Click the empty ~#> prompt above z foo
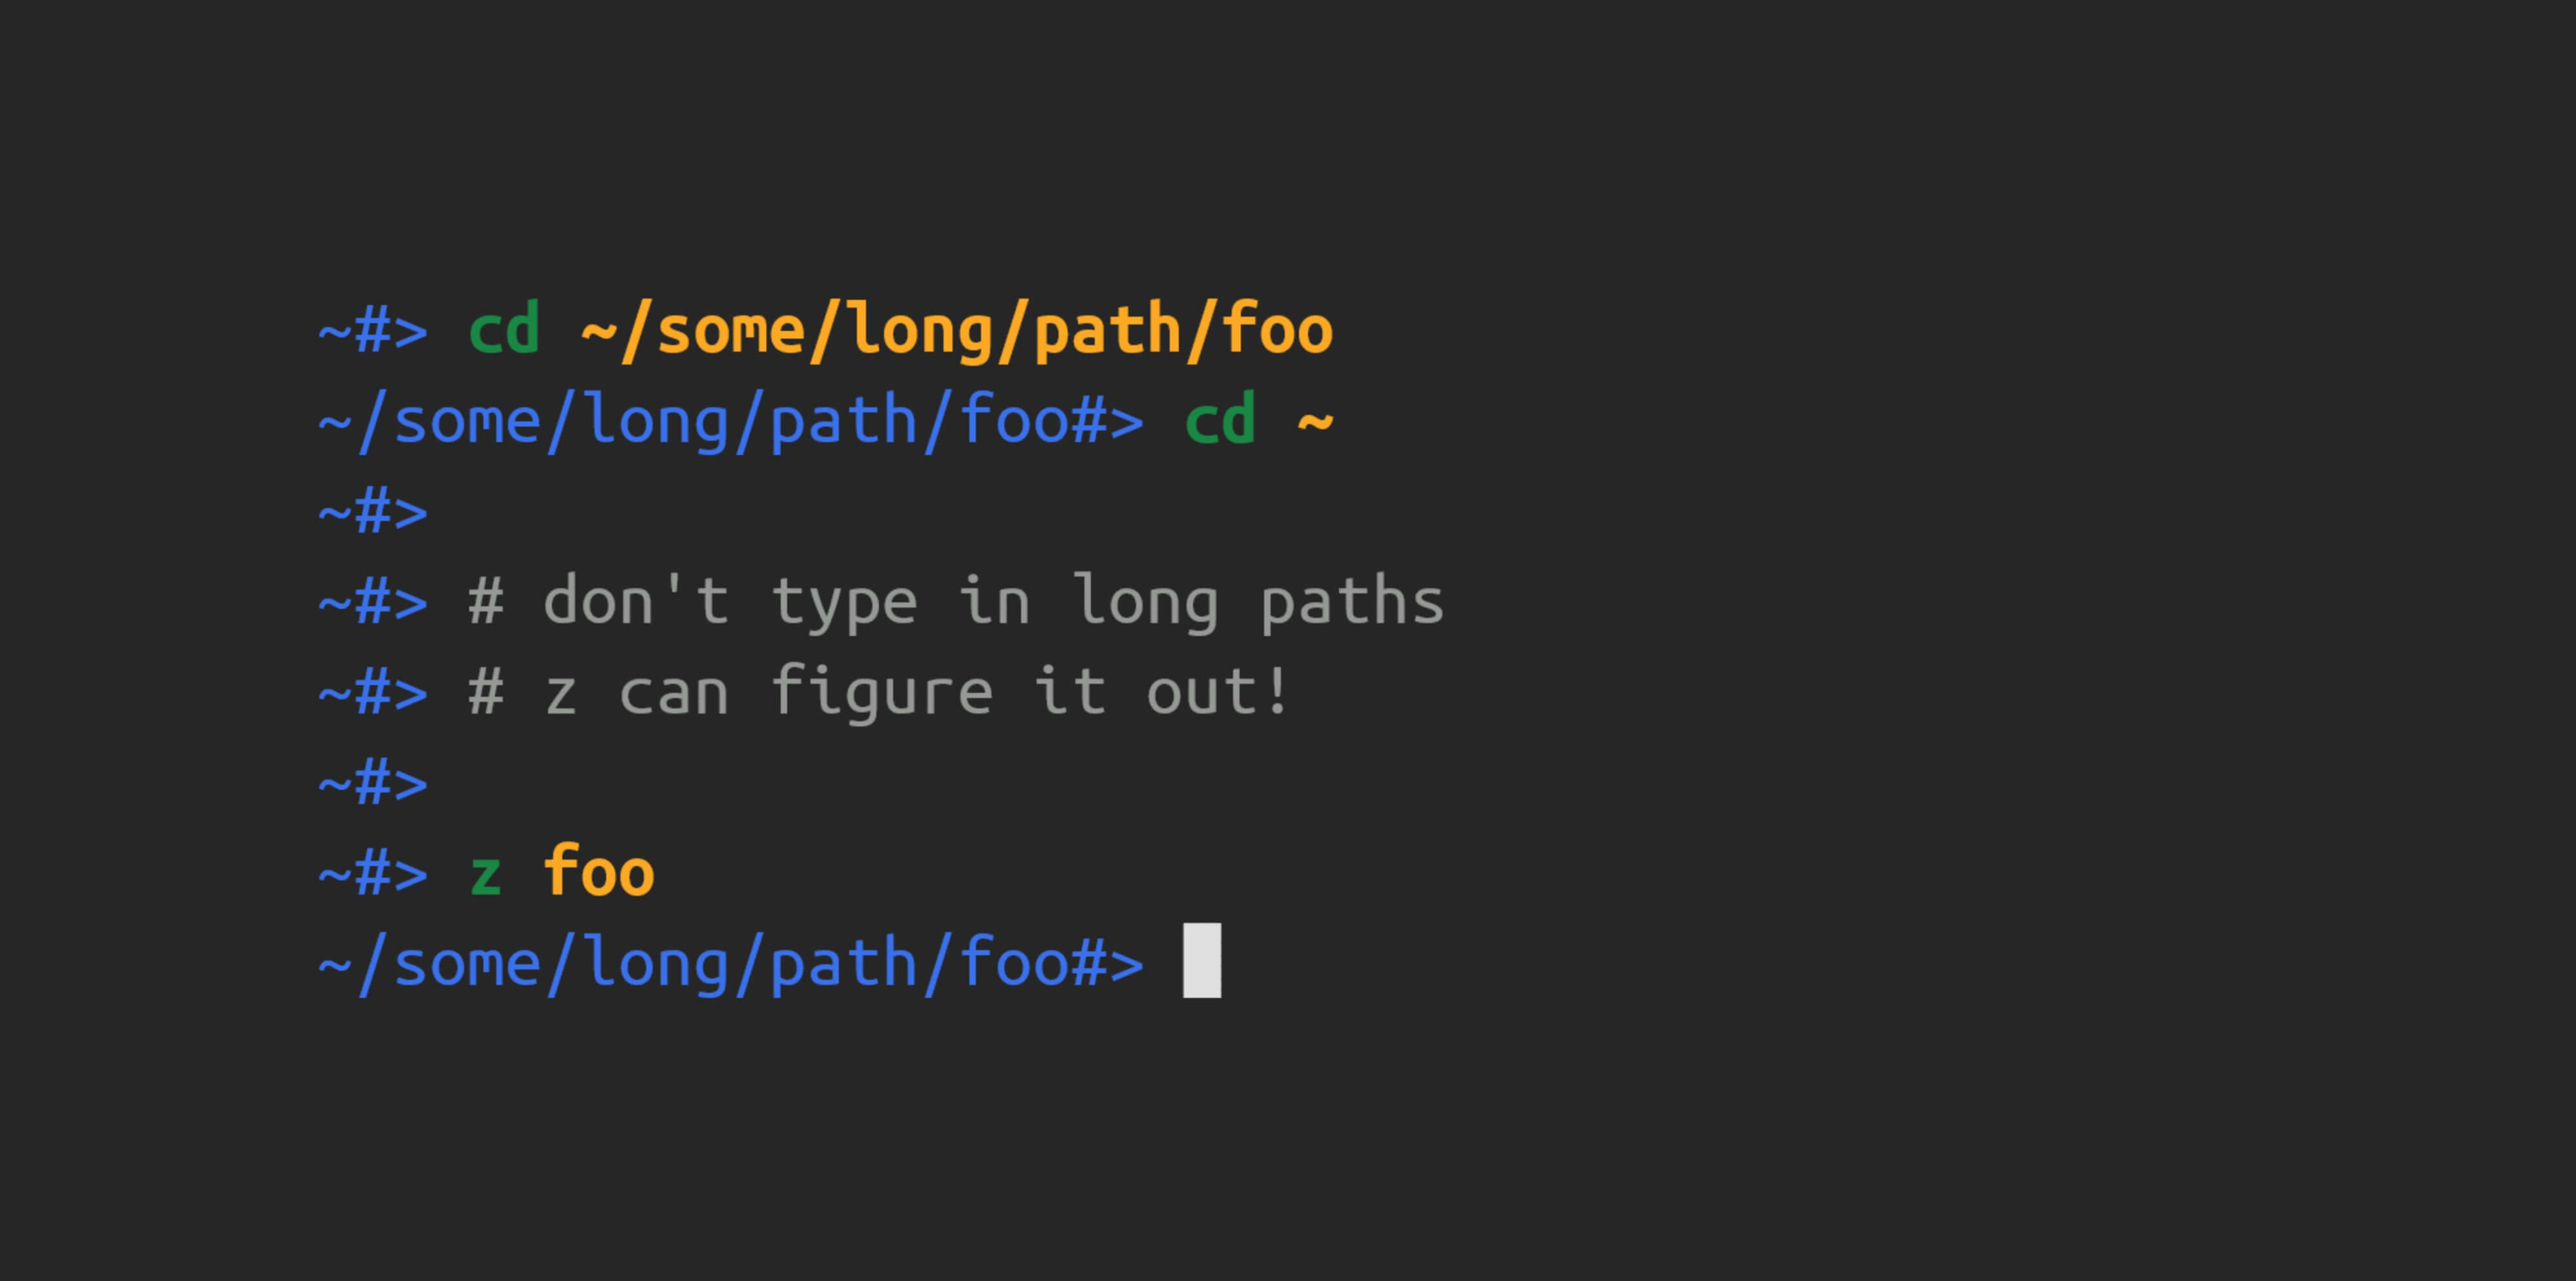 click(x=373, y=783)
